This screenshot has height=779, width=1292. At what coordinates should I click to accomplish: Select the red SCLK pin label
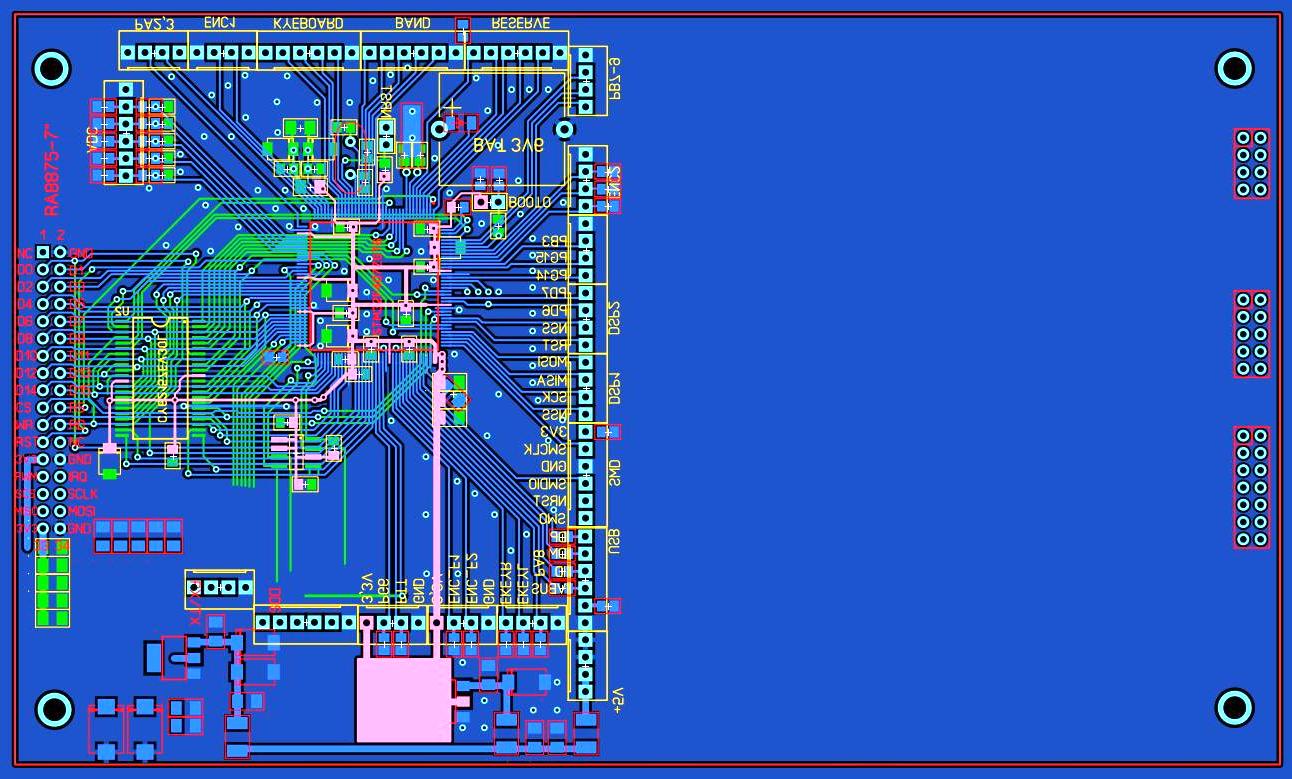point(84,494)
